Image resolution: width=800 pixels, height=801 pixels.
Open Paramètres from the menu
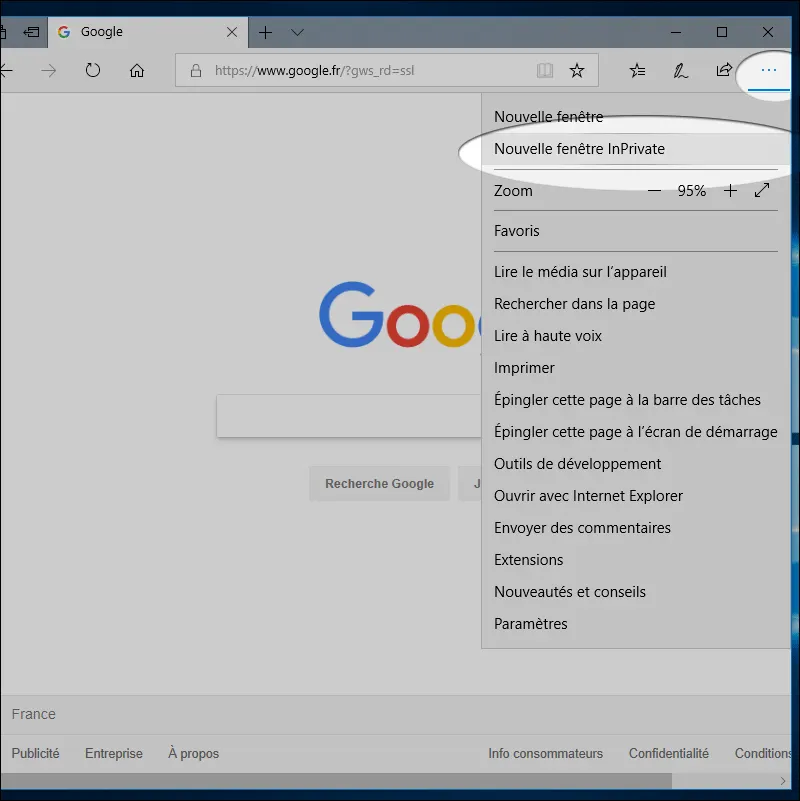(x=636, y=624)
